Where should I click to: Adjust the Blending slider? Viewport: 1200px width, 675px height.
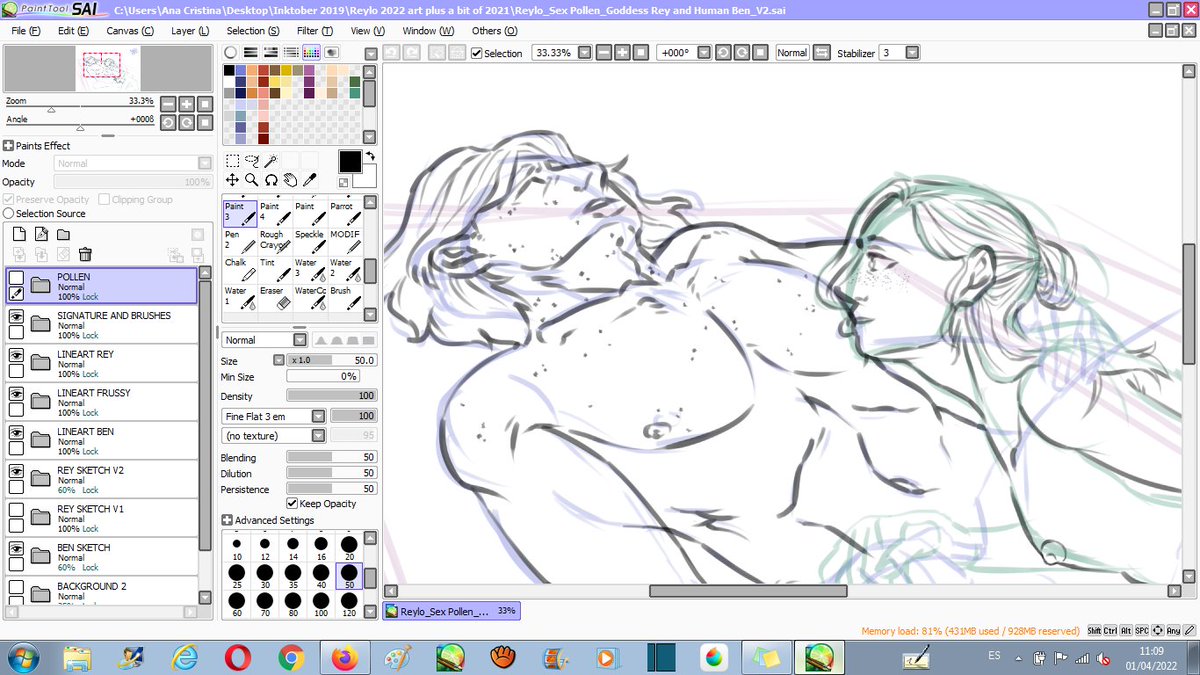pyautogui.click(x=331, y=458)
